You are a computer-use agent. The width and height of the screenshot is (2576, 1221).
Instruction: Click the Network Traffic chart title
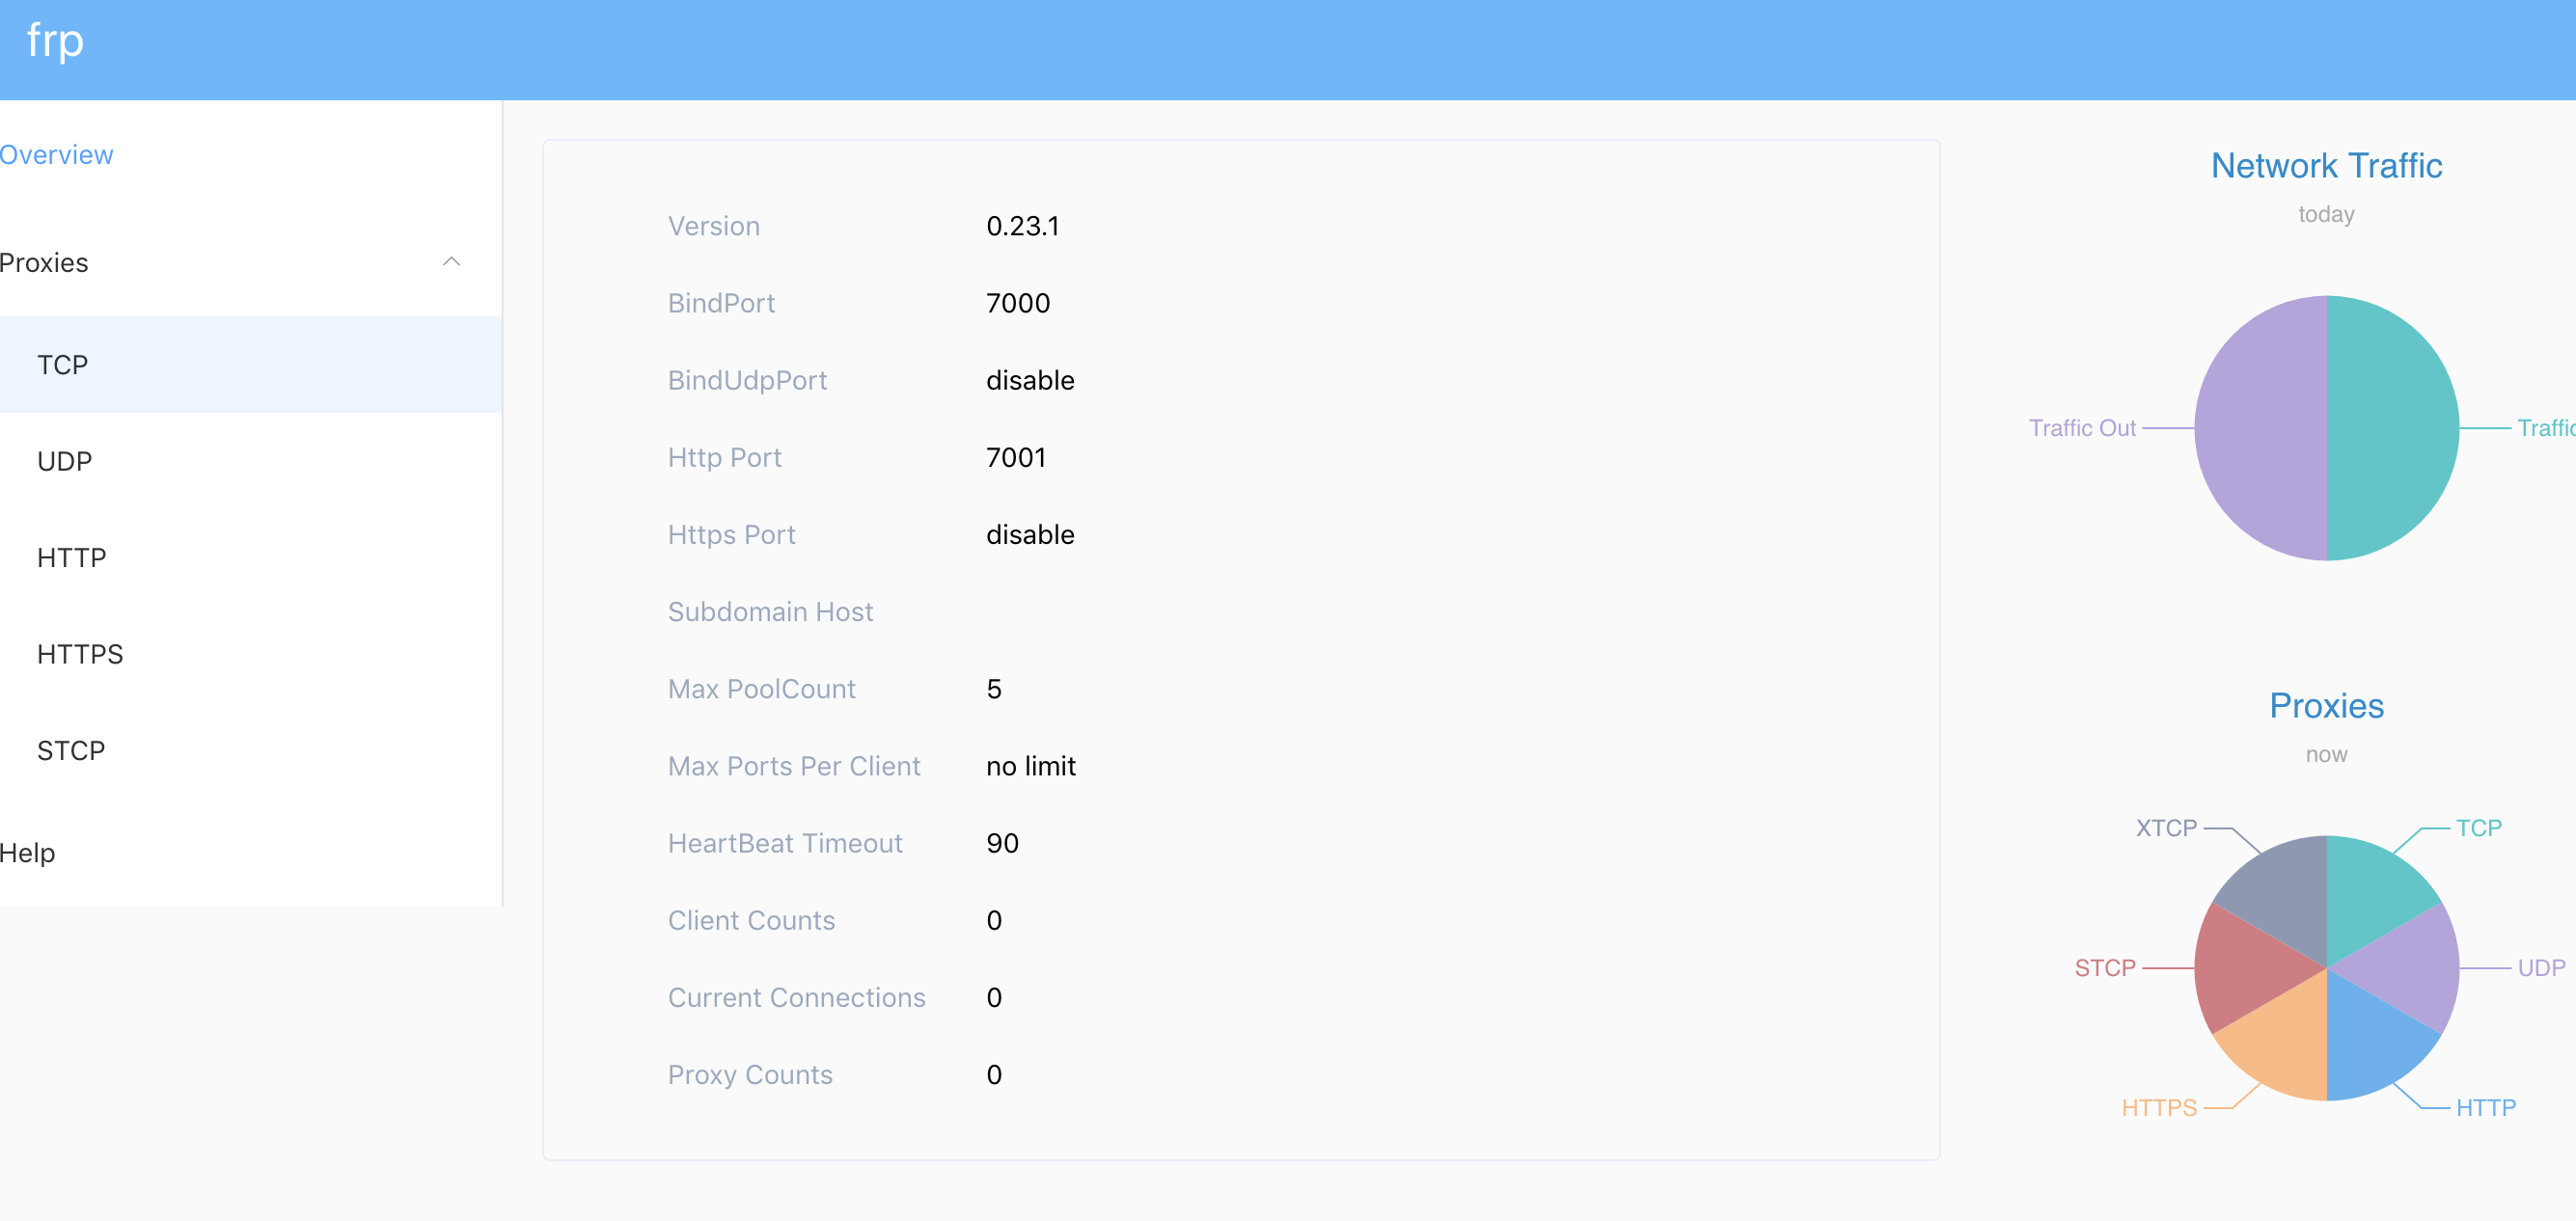(2326, 166)
